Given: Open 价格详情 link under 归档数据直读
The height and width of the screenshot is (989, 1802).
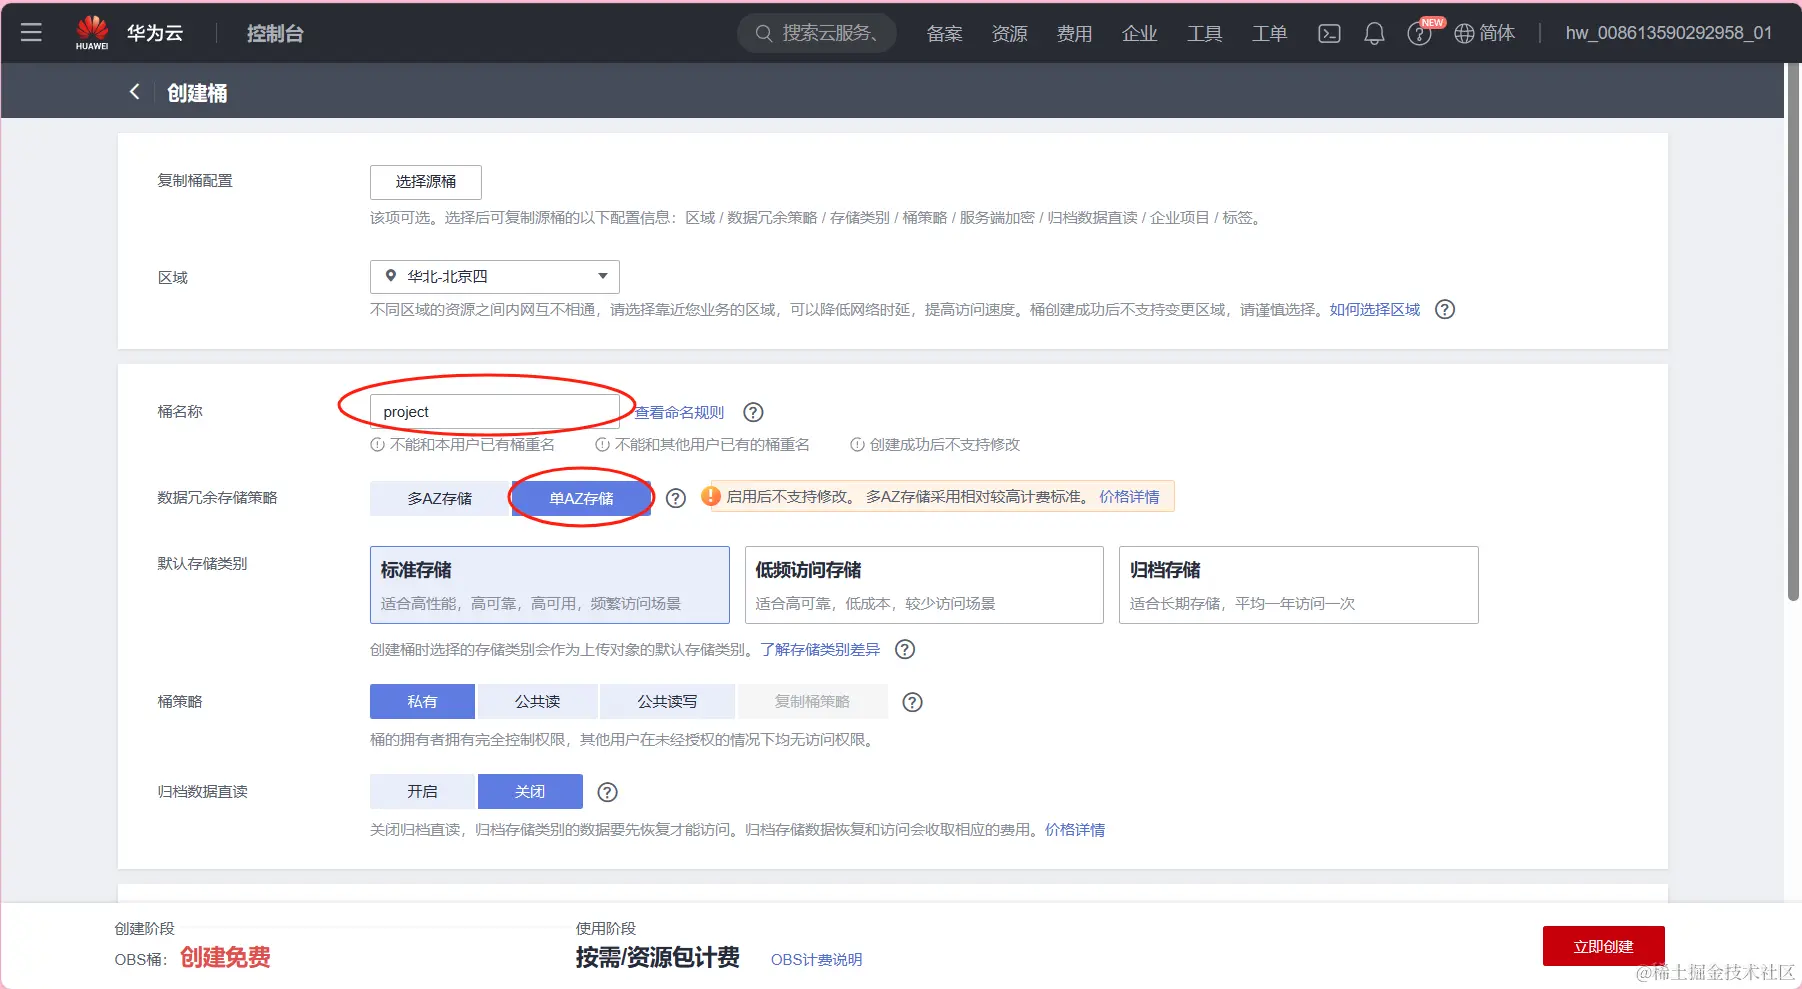Looking at the screenshot, I should point(1075,830).
